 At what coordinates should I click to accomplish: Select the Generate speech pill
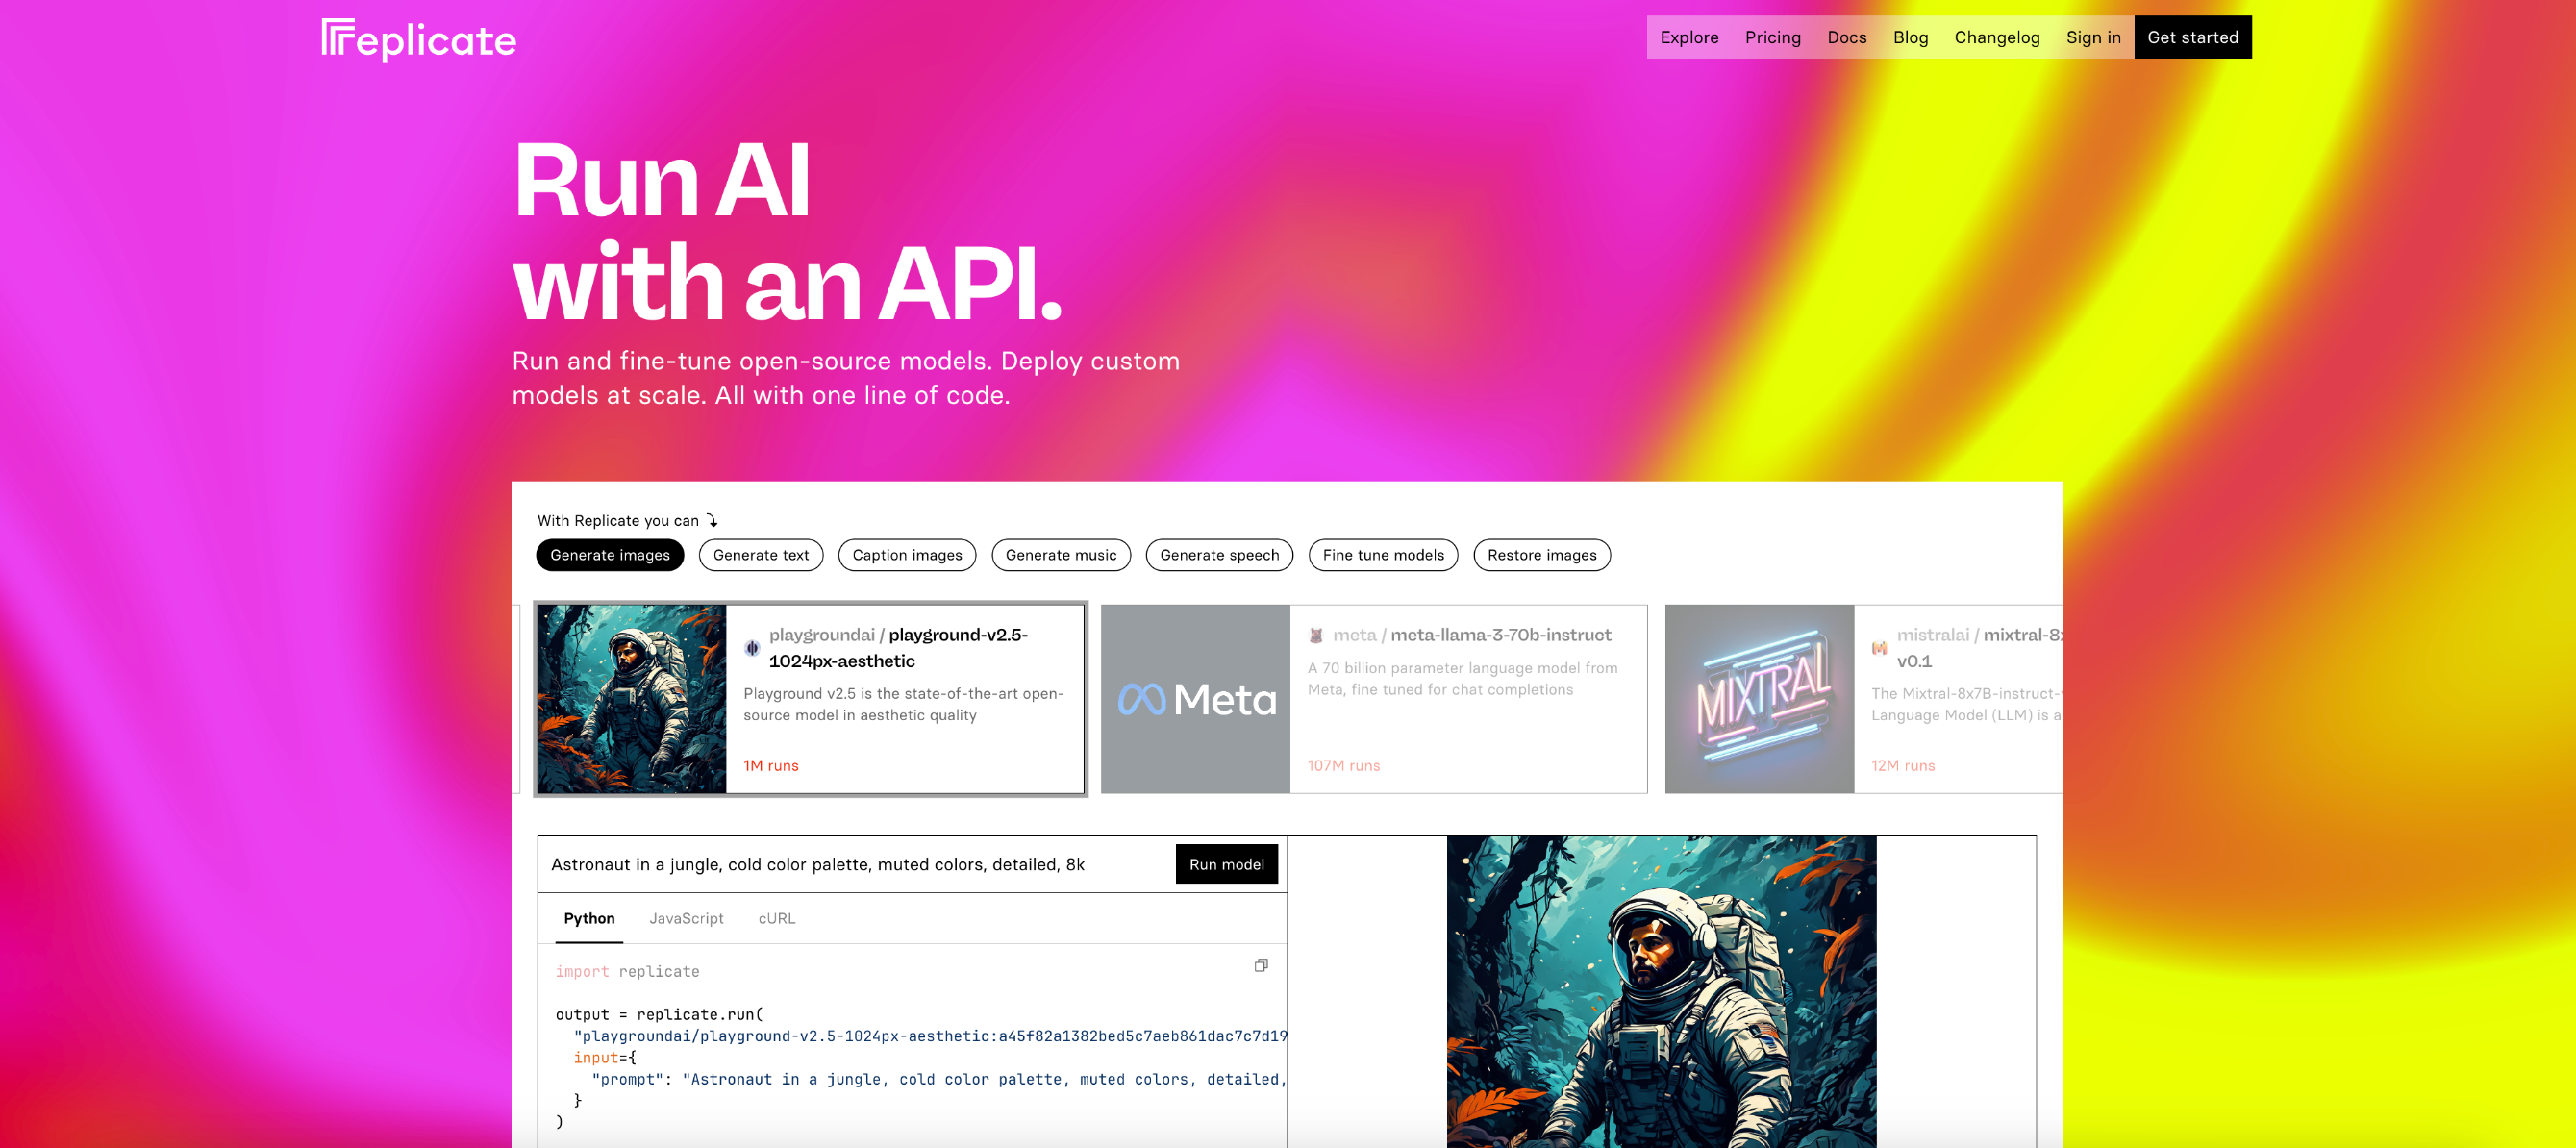coord(1219,555)
